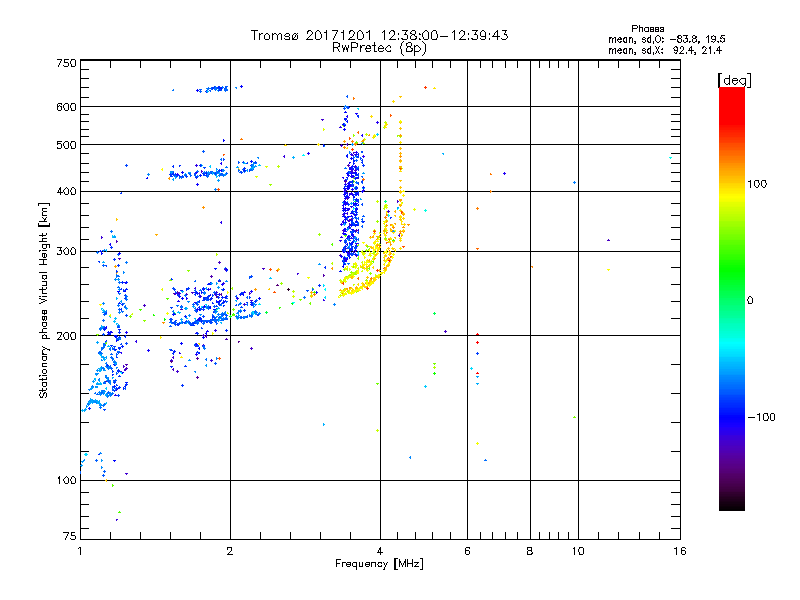Screen dimensions: 800x600
Task: Click the '0' colorbar tick label
Action: pos(750,301)
